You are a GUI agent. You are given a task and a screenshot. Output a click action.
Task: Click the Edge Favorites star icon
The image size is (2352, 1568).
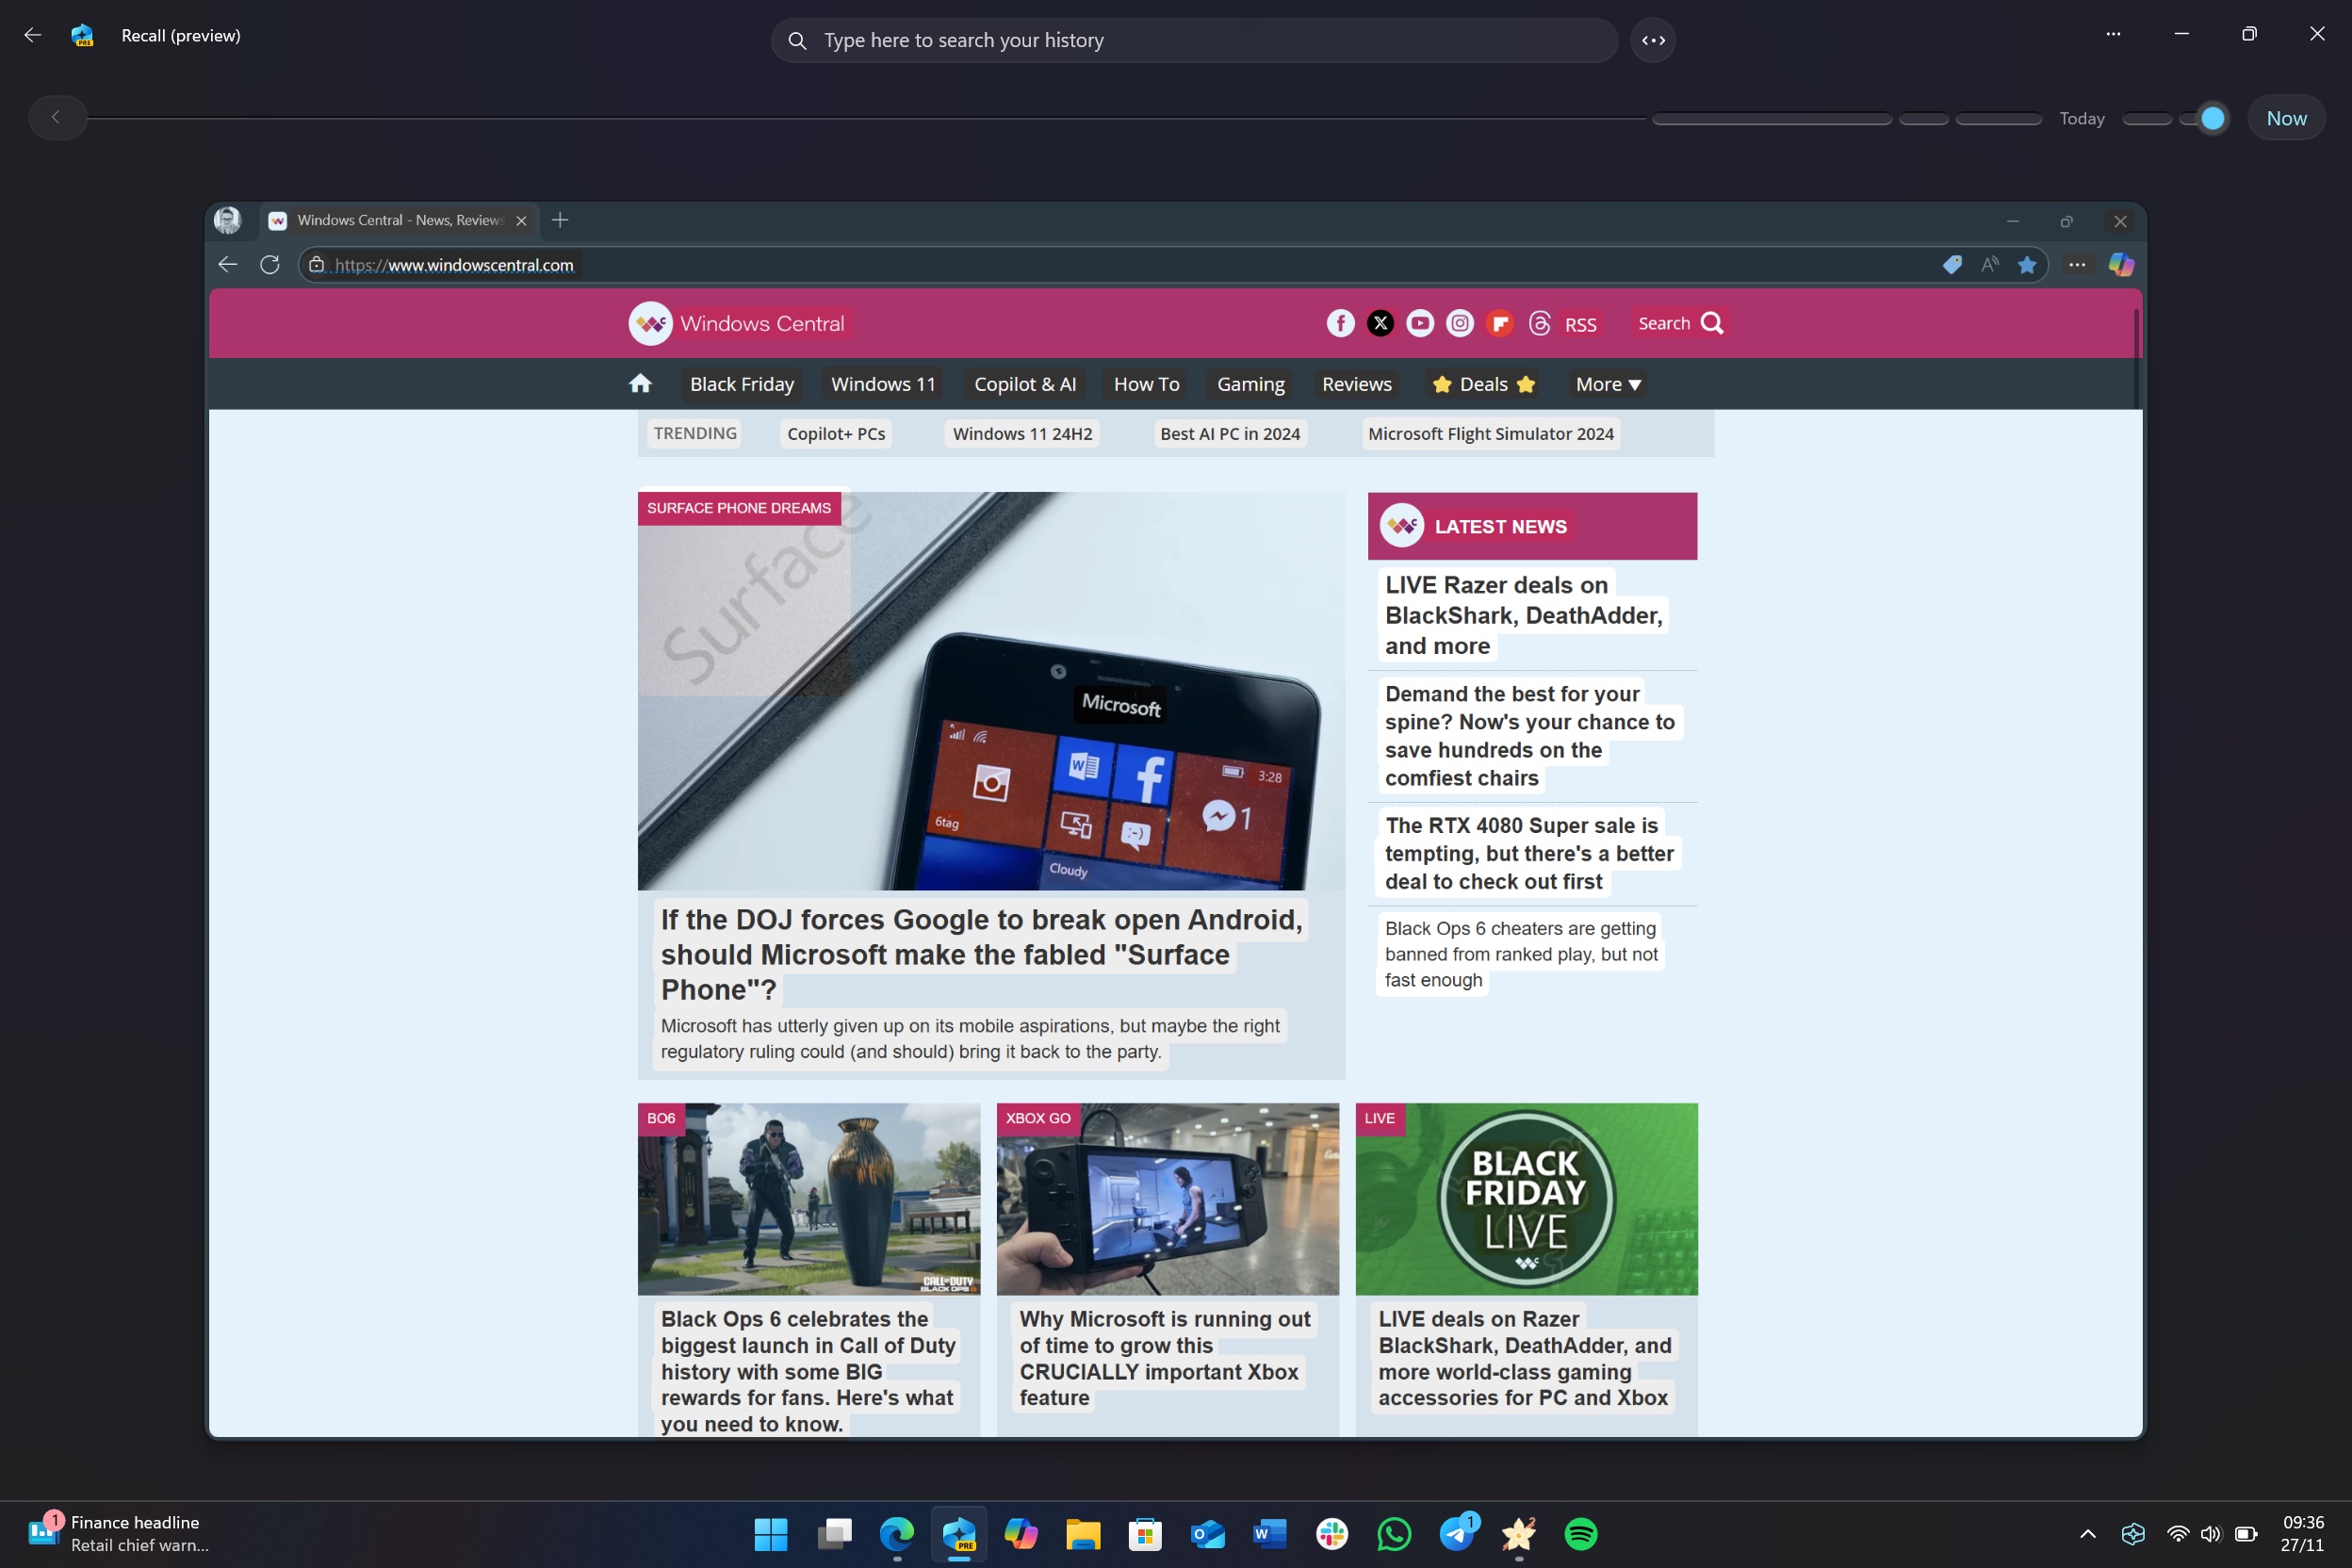click(x=2027, y=266)
